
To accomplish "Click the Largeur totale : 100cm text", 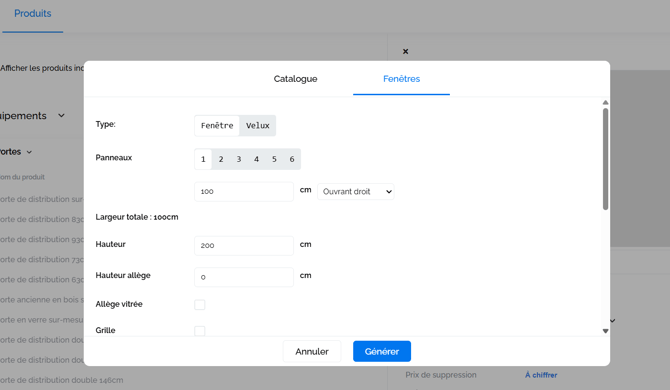I will pyautogui.click(x=137, y=217).
